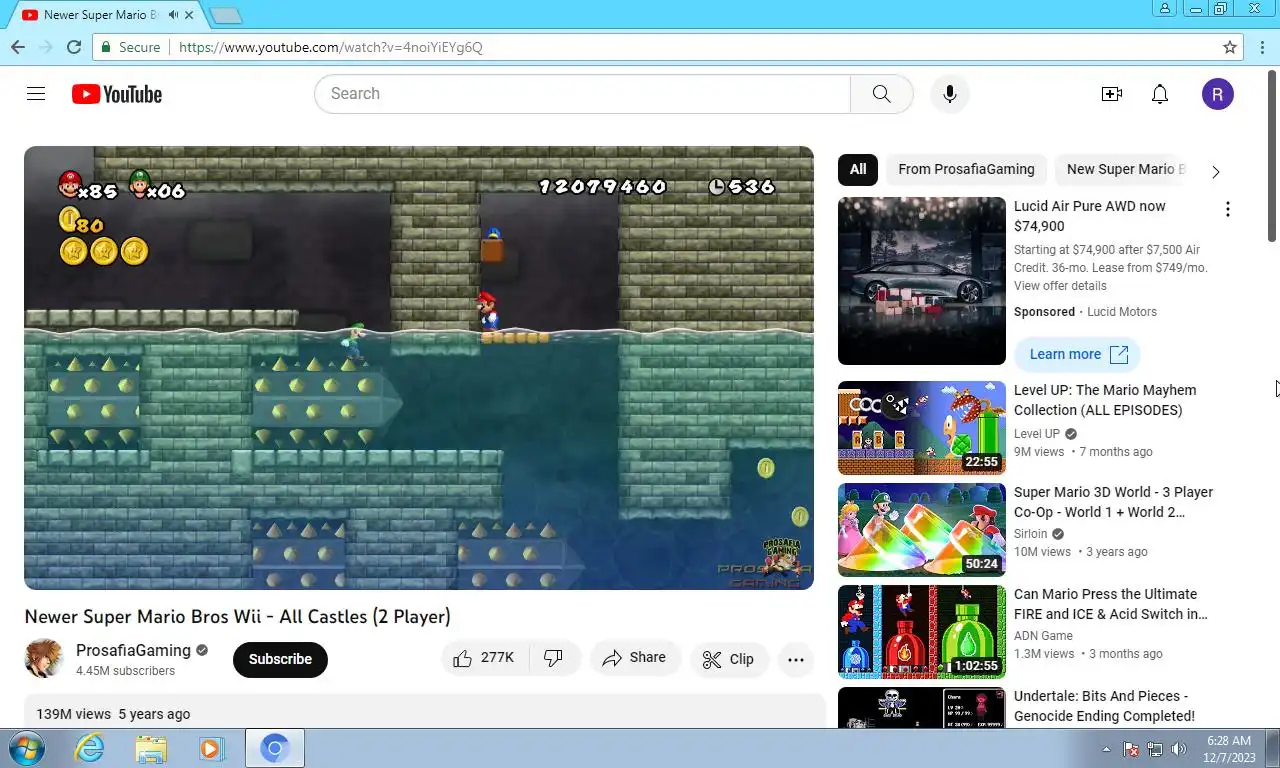
Task: Click the ADN Game channel name
Action: click(x=1043, y=636)
